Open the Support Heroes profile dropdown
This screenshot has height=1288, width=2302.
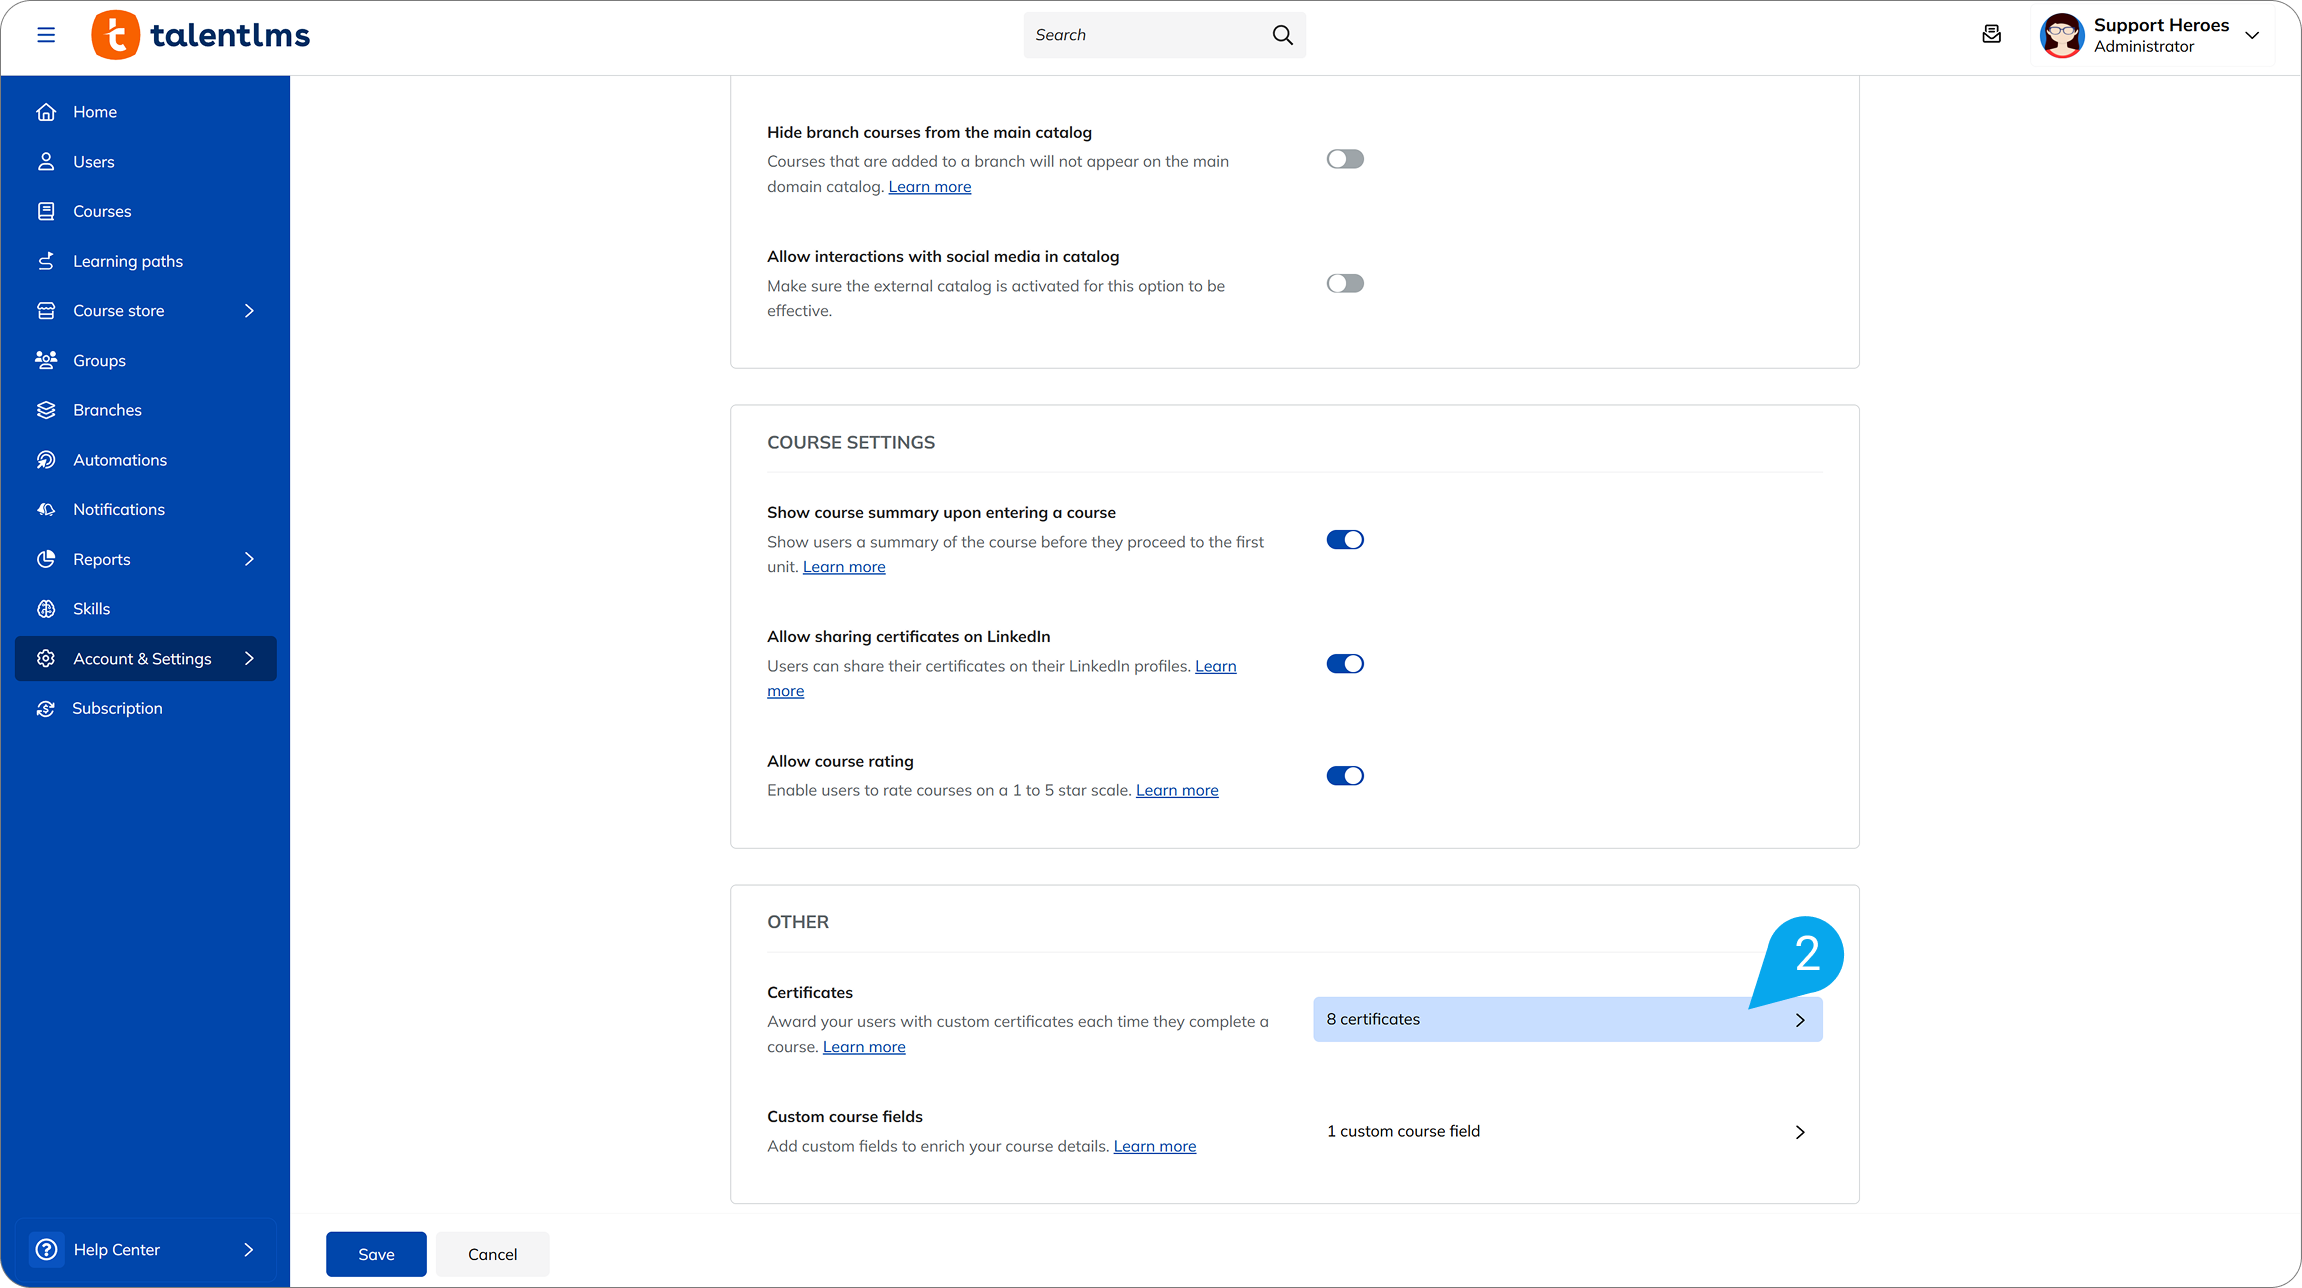click(2252, 35)
